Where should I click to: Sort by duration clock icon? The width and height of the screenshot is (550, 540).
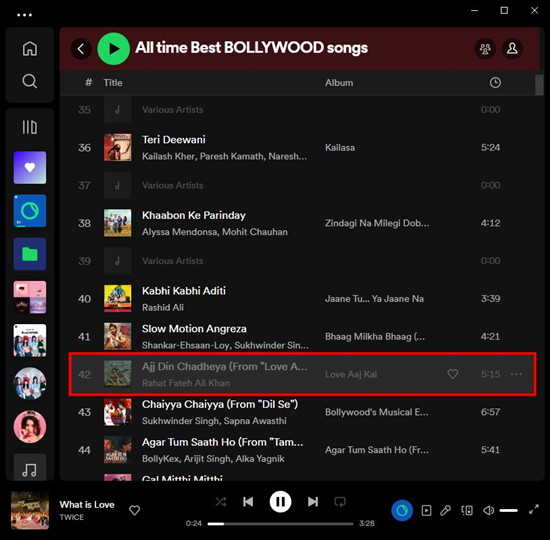[x=495, y=82]
